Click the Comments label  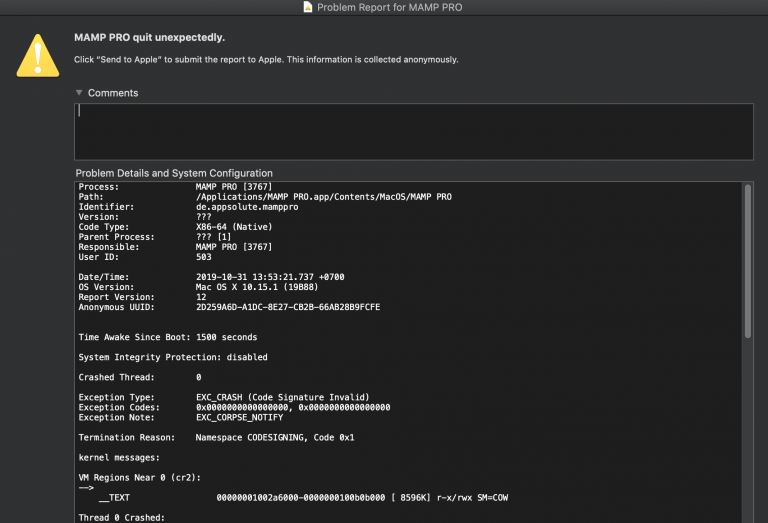pos(113,93)
